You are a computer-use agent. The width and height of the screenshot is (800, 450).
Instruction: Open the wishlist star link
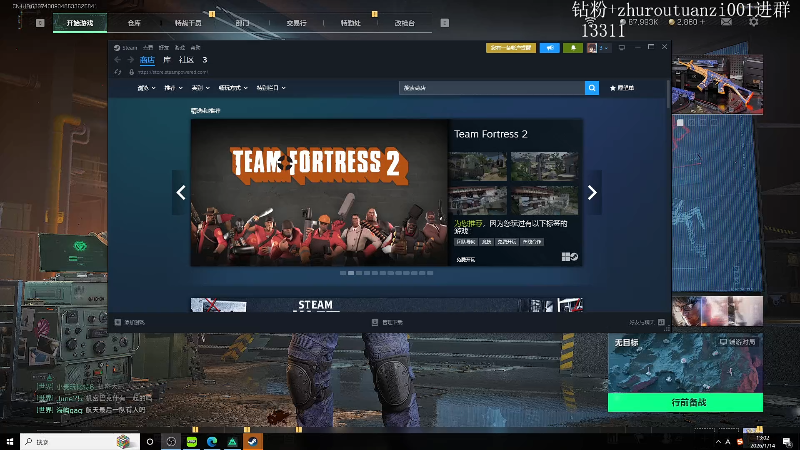(x=622, y=88)
